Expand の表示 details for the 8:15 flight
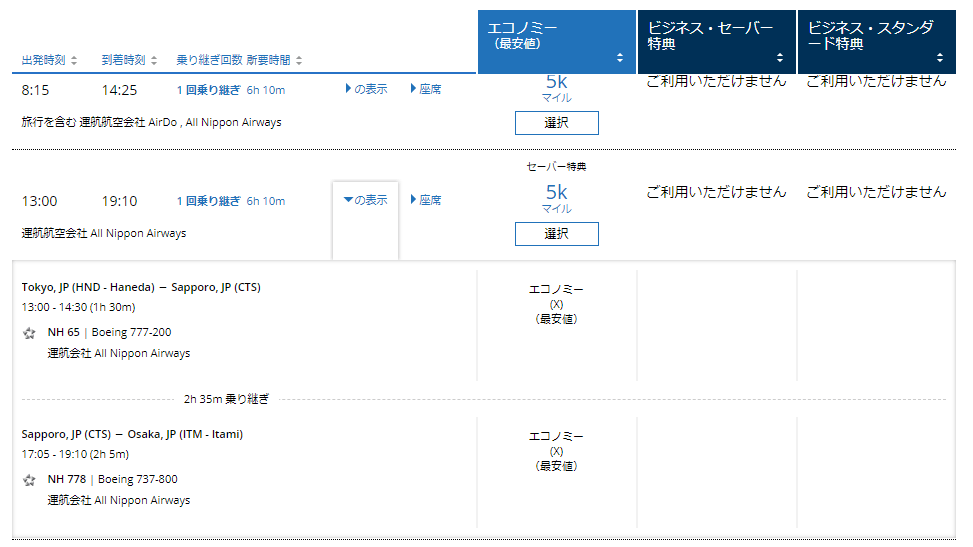Screen dimensions: 973x547 pos(366,89)
